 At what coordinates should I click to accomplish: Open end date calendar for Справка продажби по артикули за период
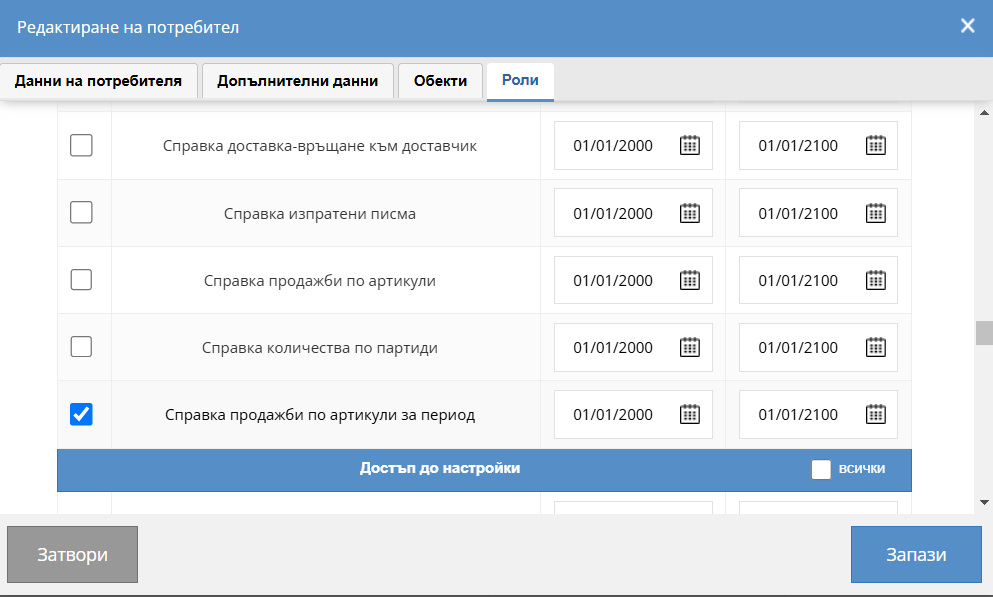875,415
